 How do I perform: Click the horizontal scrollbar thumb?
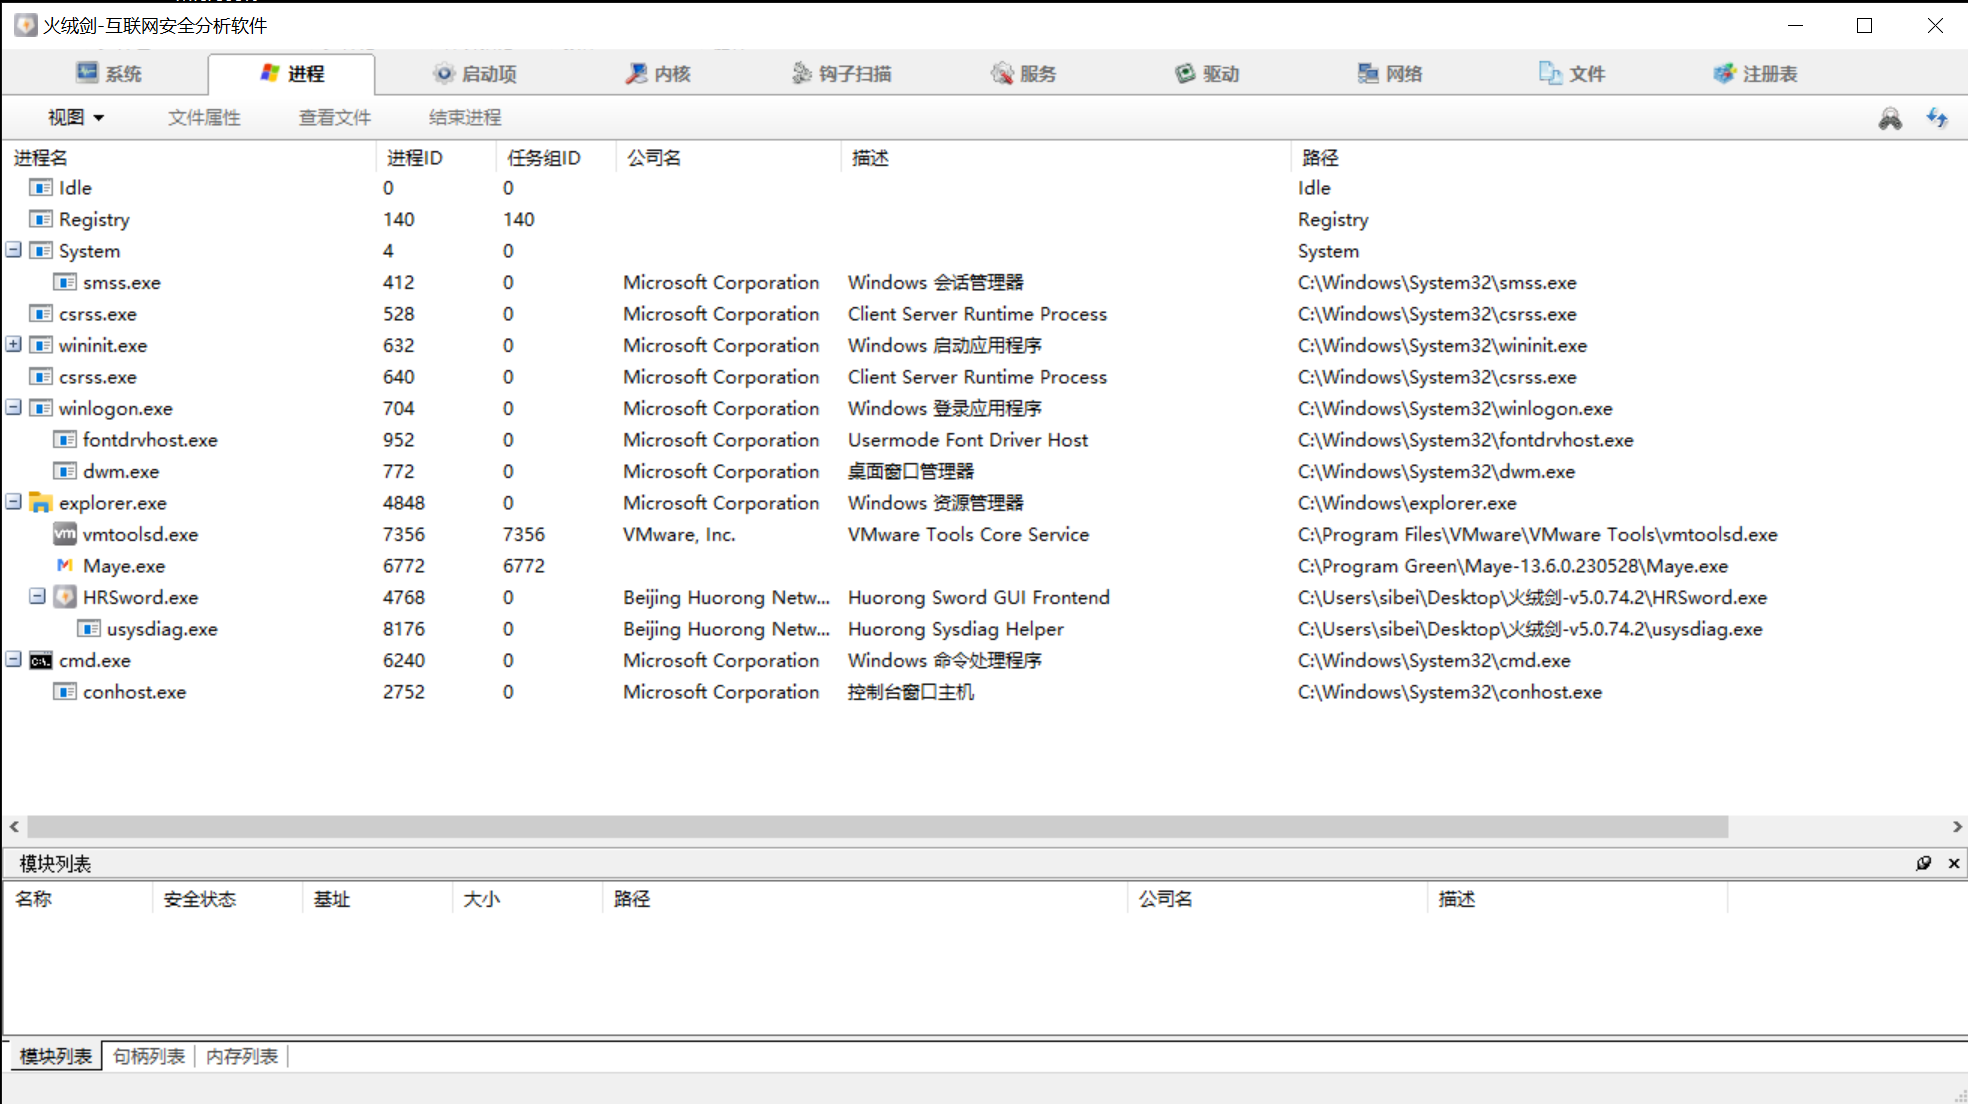pyautogui.click(x=877, y=827)
